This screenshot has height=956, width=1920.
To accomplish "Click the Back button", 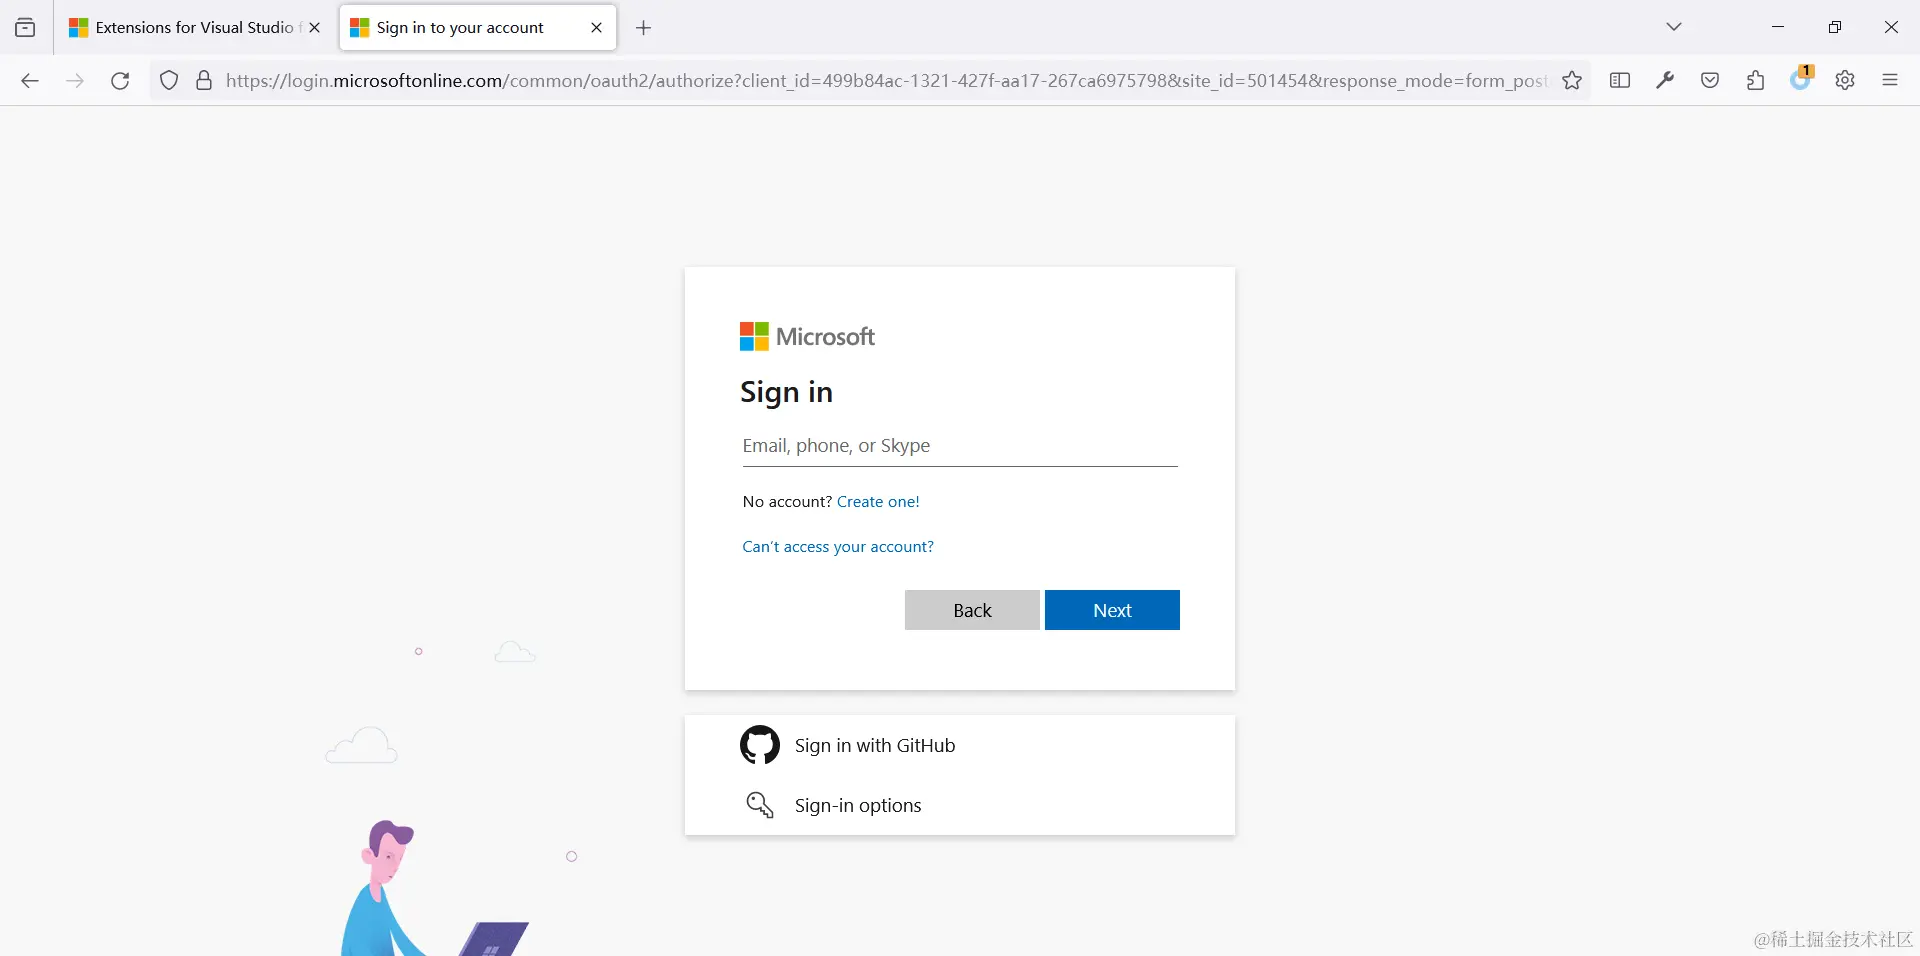I will [x=972, y=610].
